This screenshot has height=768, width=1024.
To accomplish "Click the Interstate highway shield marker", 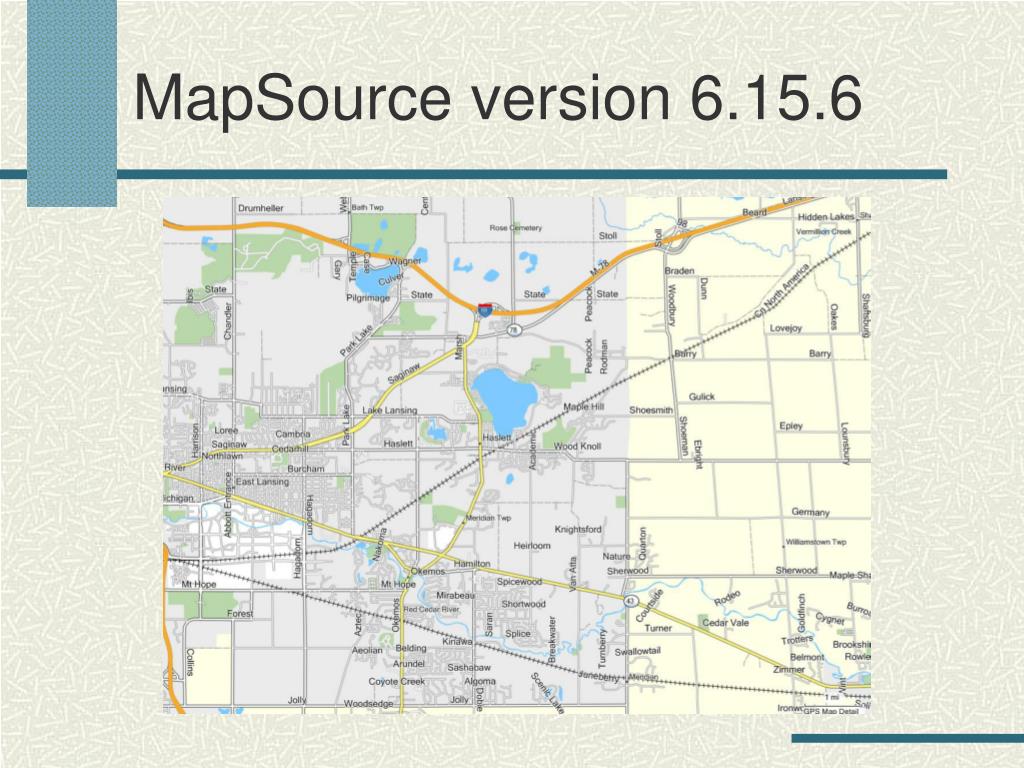I will pos(485,310).
